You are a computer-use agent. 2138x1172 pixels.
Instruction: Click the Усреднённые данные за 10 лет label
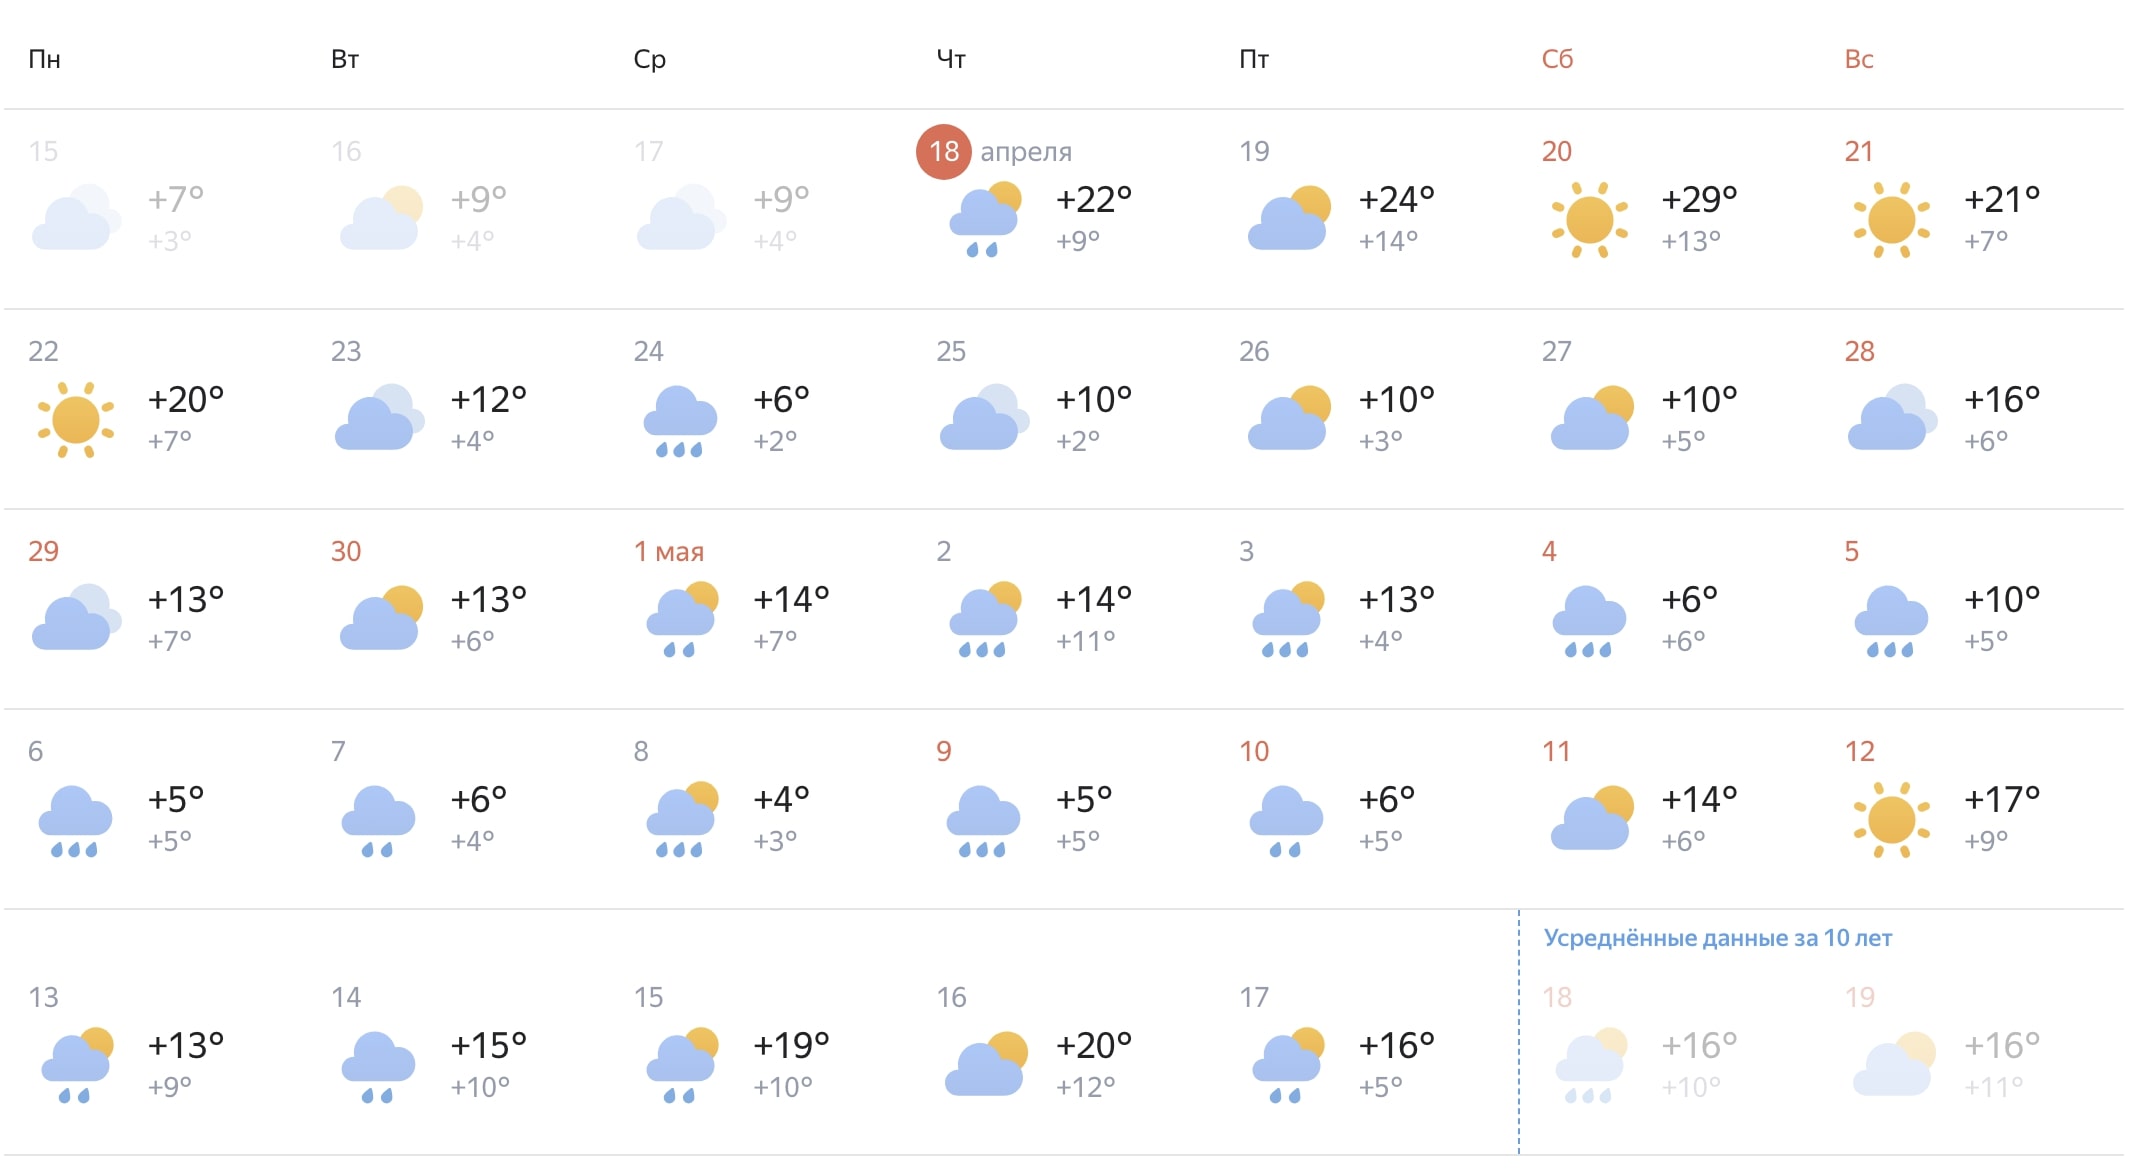1717,938
